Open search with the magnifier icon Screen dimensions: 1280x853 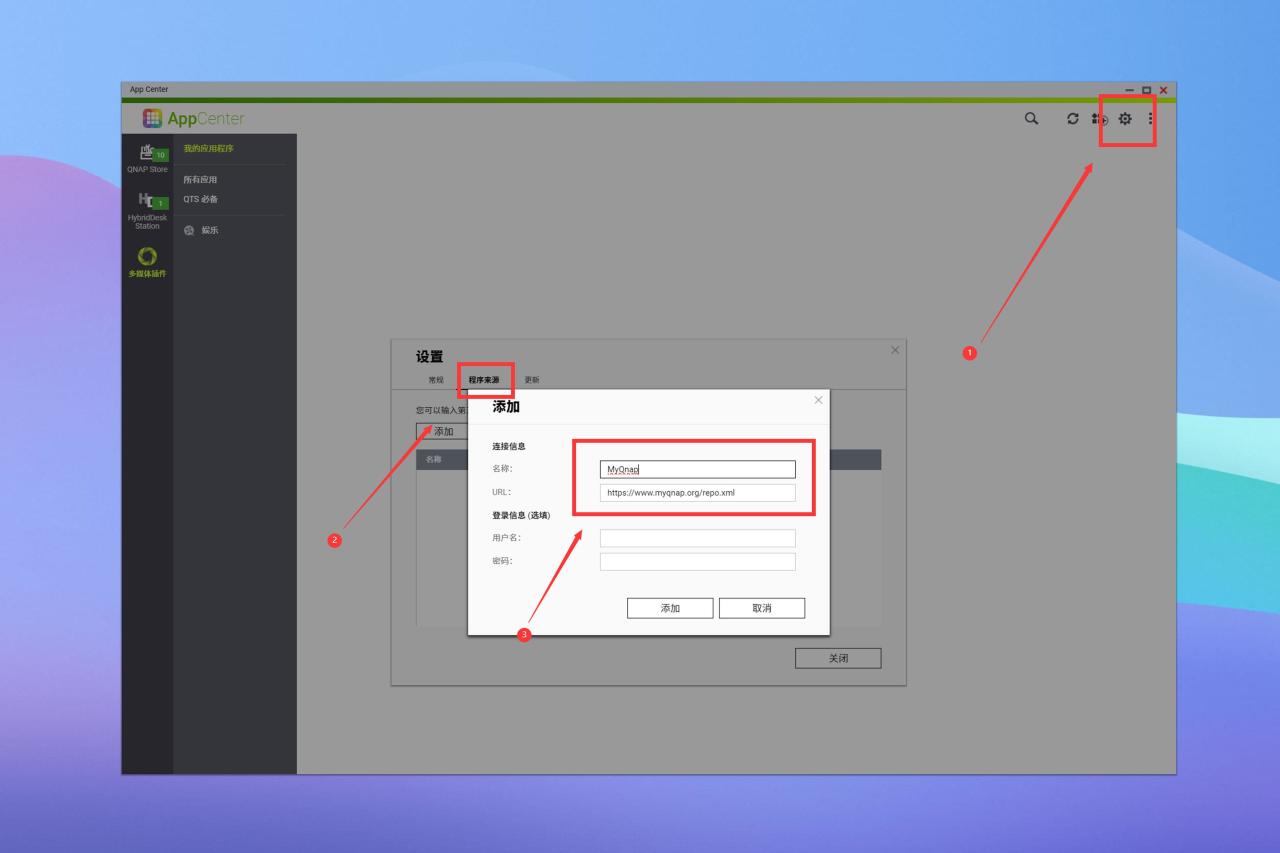coord(1031,119)
